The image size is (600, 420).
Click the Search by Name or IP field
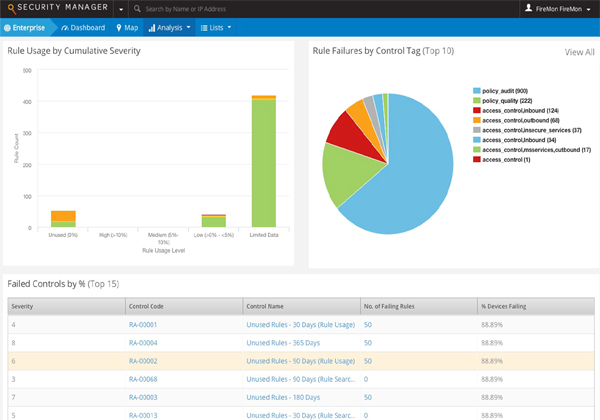pyautogui.click(x=200, y=9)
